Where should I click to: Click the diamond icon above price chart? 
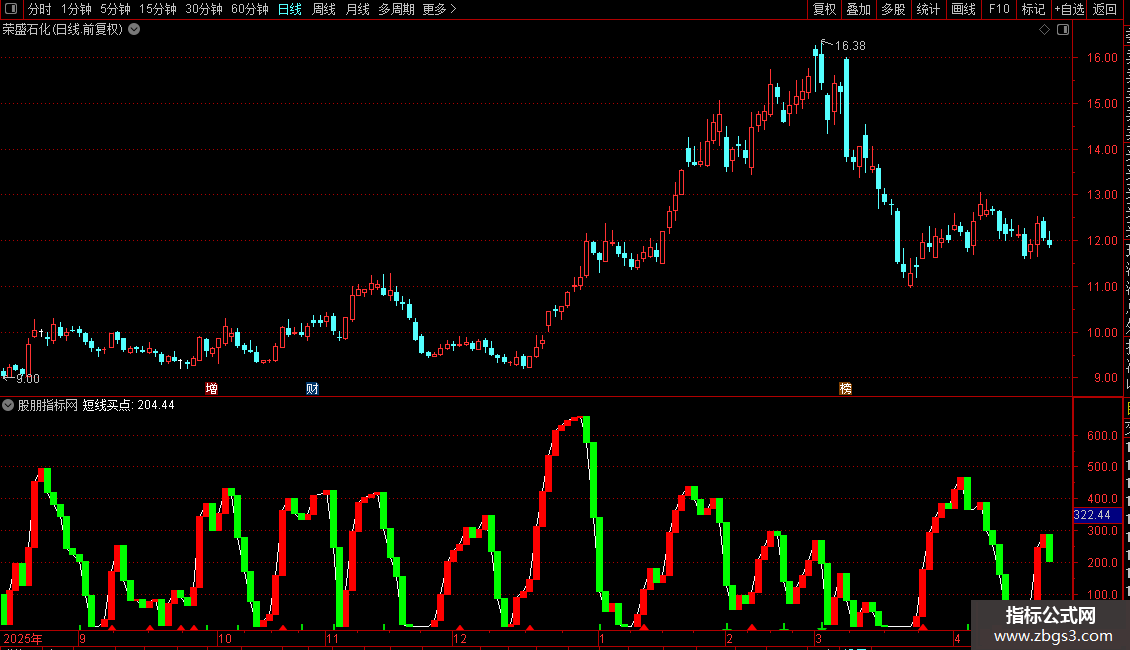1044,30
